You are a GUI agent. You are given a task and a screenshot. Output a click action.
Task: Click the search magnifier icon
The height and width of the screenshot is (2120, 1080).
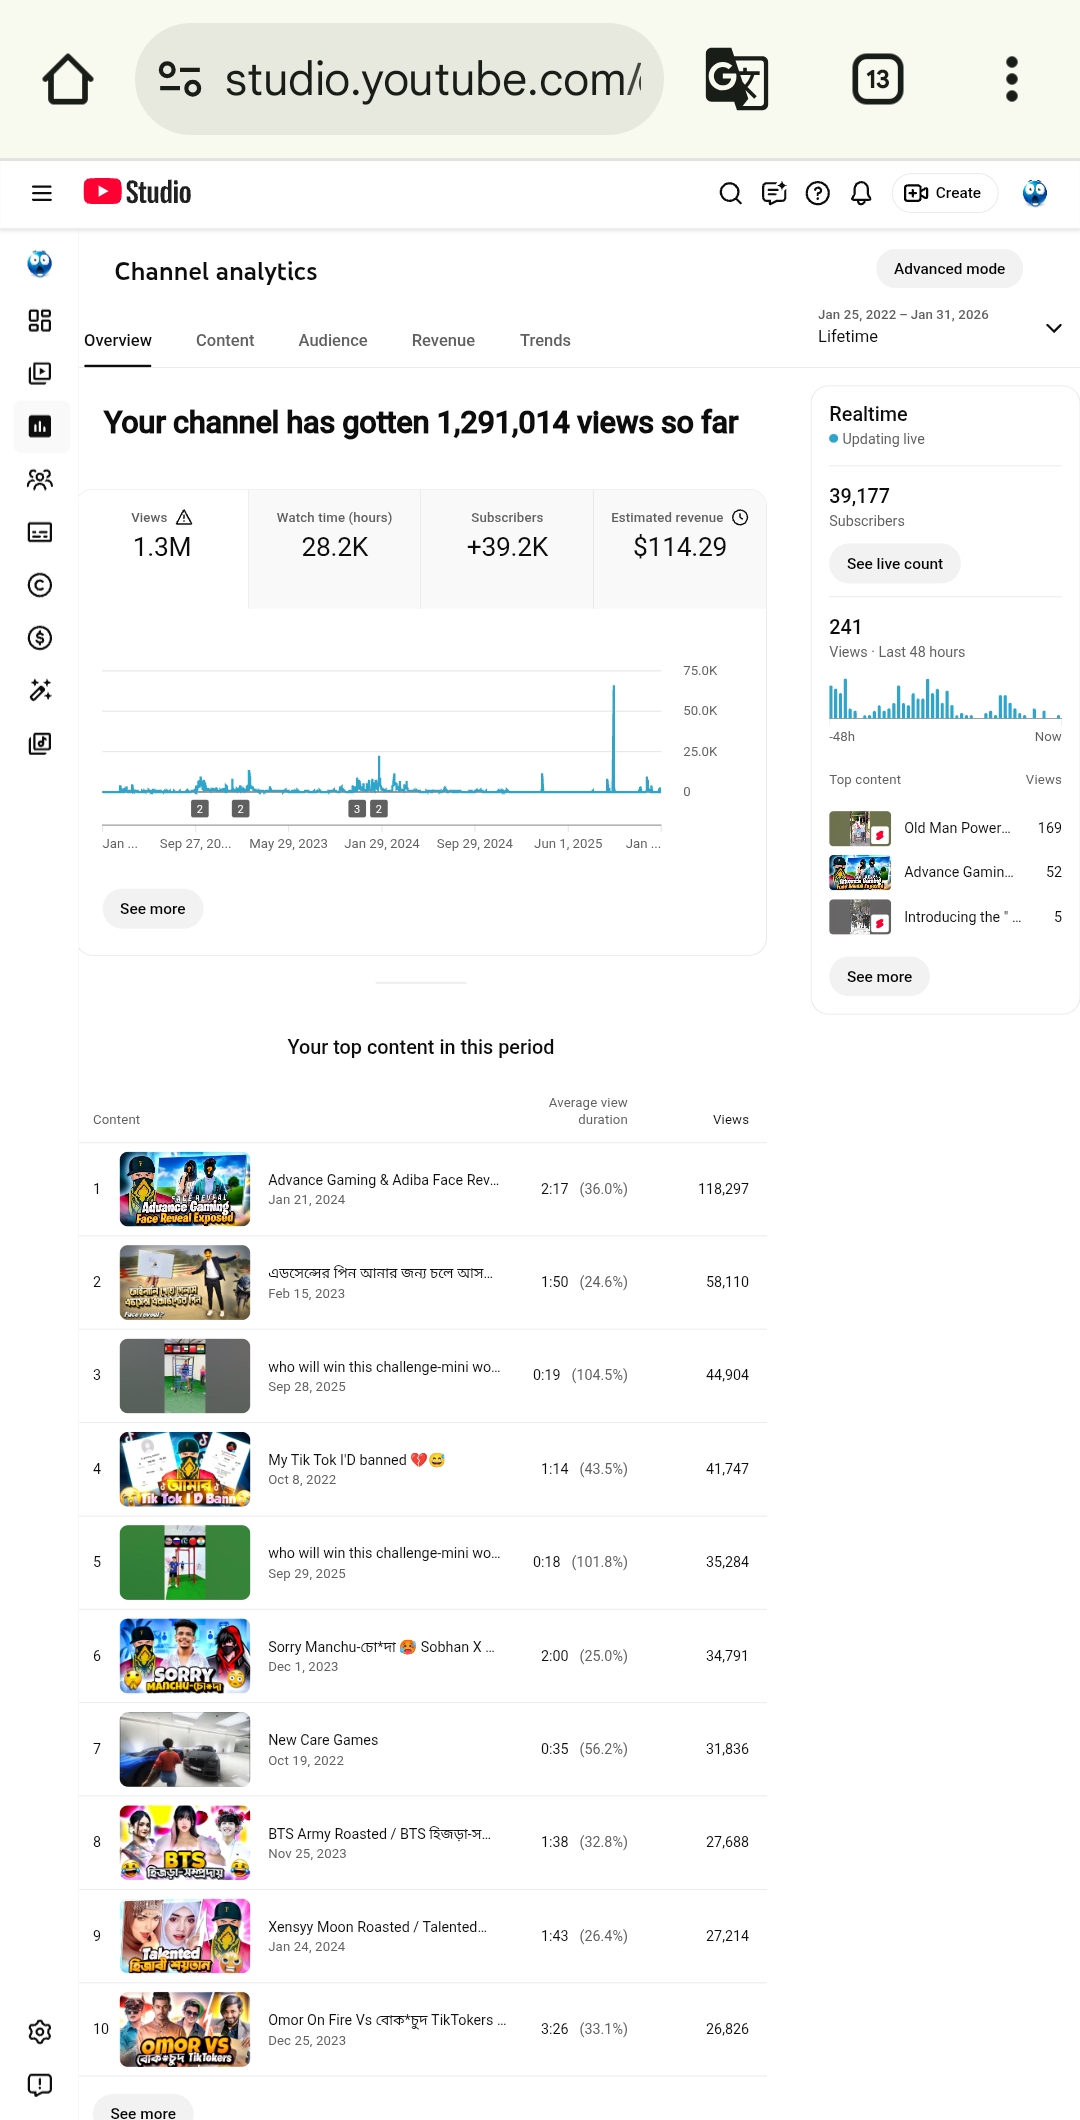[x=731, y=193]
